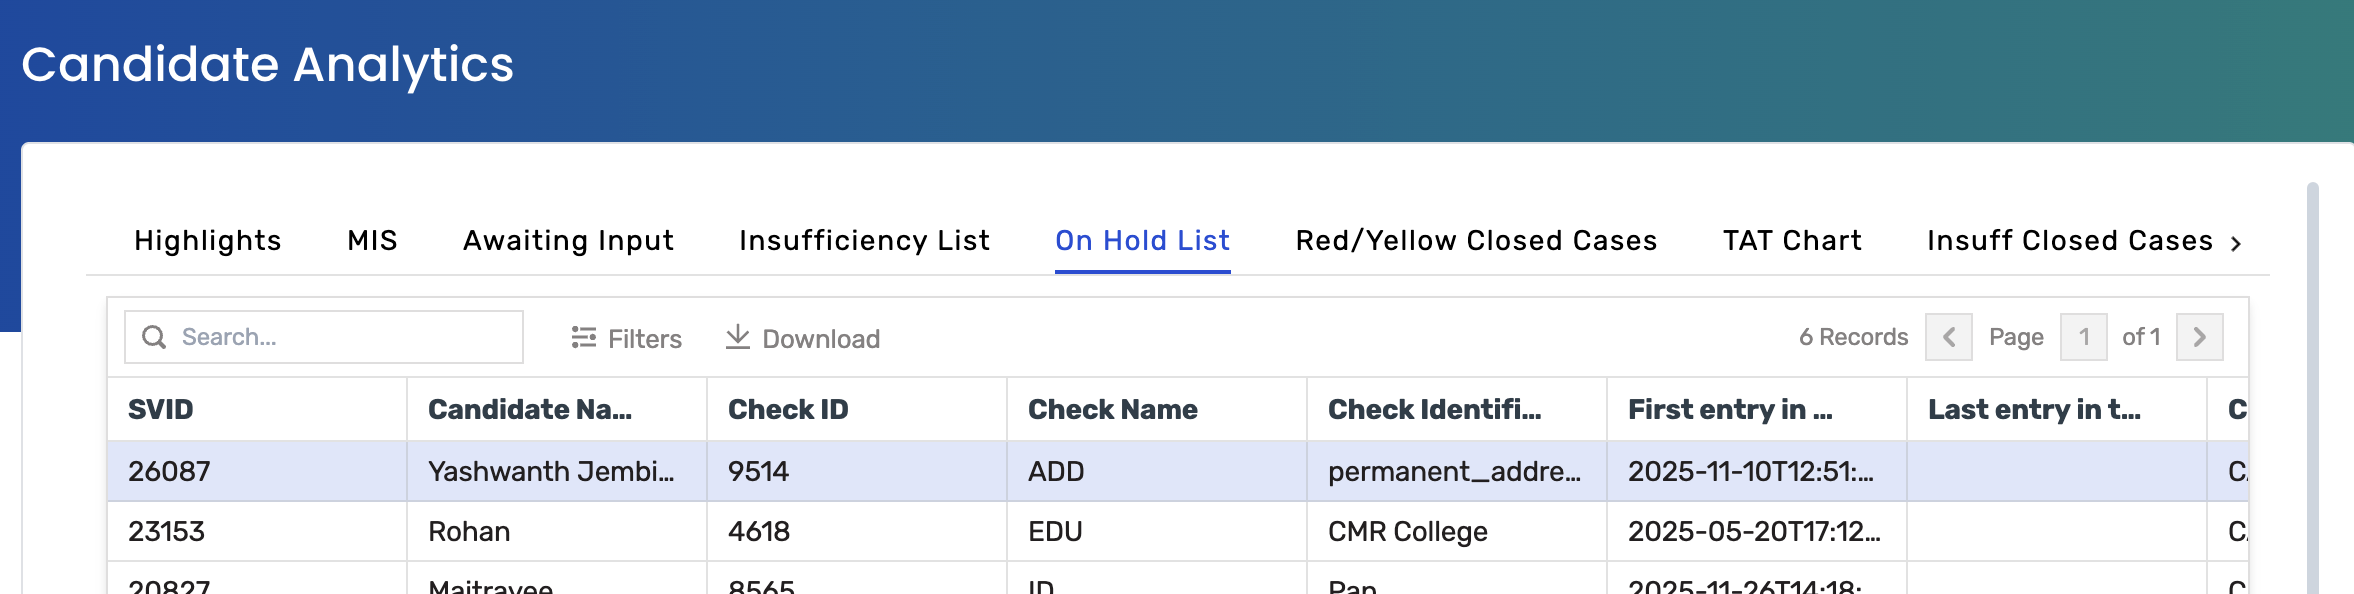Select the Insufficiency List tab
This screenshot has width=2354, height=594.
click(864, 241)
